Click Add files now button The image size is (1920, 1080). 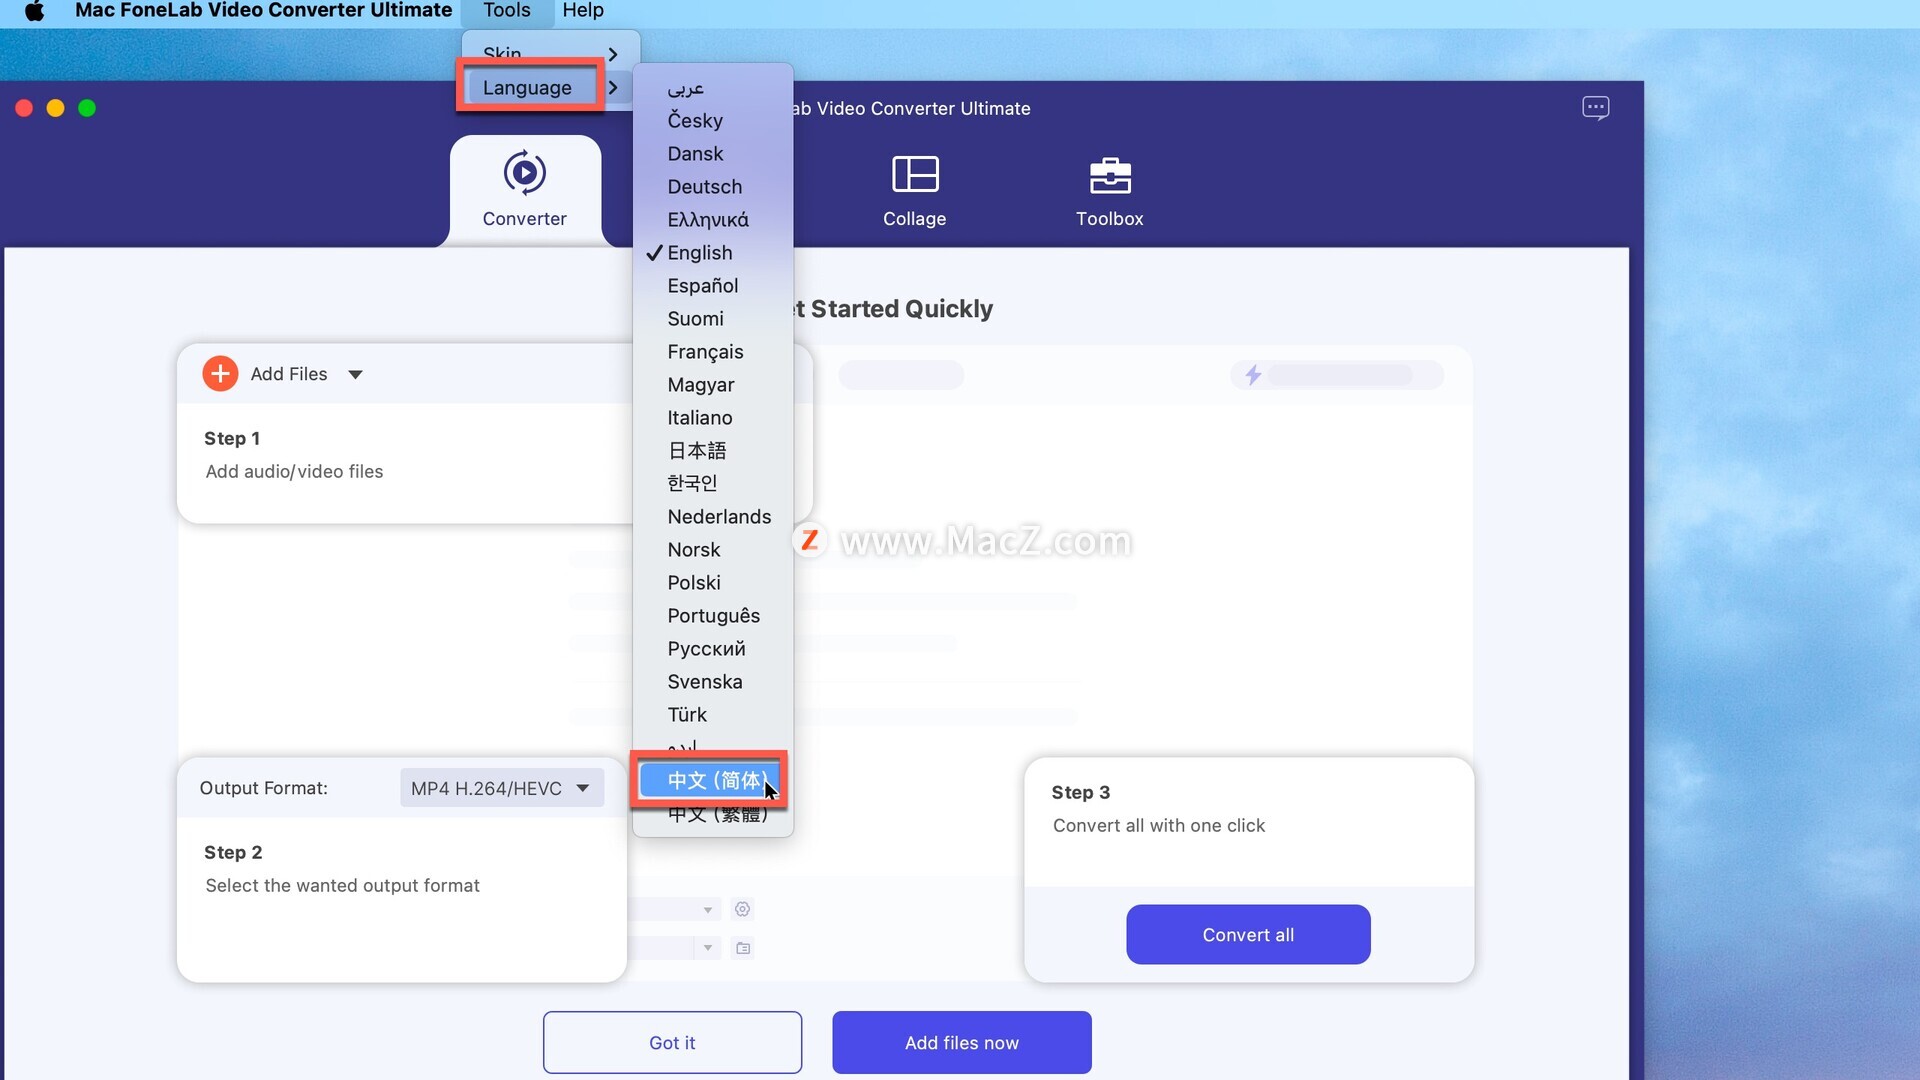click(x=961, y=1042)
